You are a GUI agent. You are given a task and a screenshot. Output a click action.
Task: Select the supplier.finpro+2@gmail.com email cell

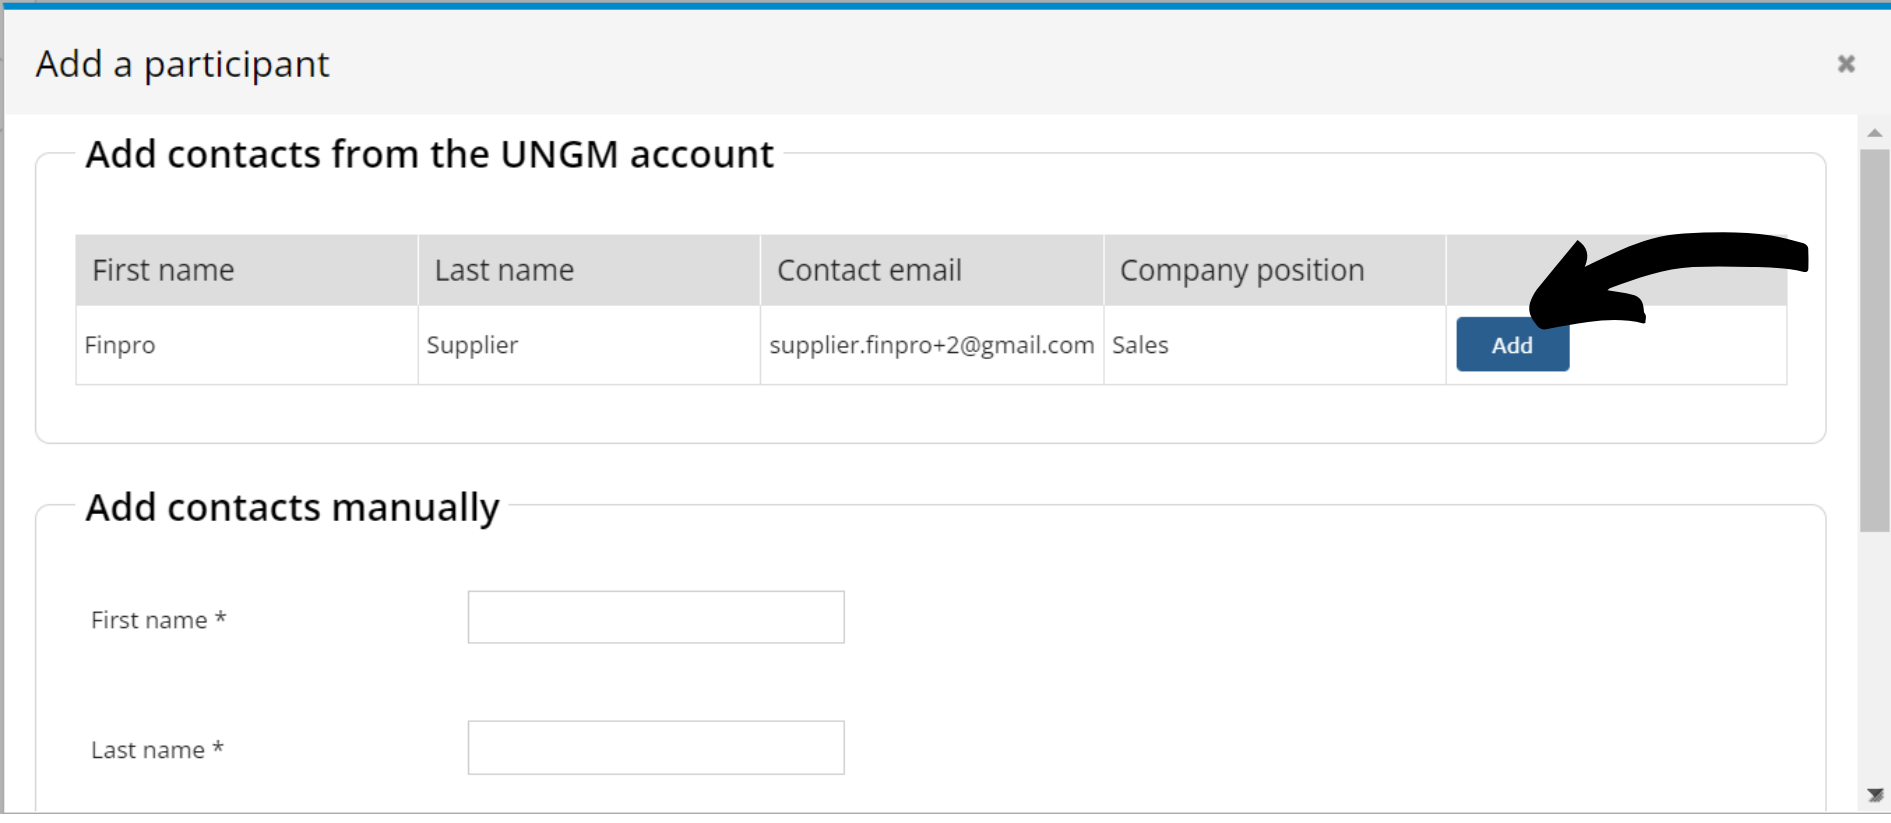tap(932, 345)
